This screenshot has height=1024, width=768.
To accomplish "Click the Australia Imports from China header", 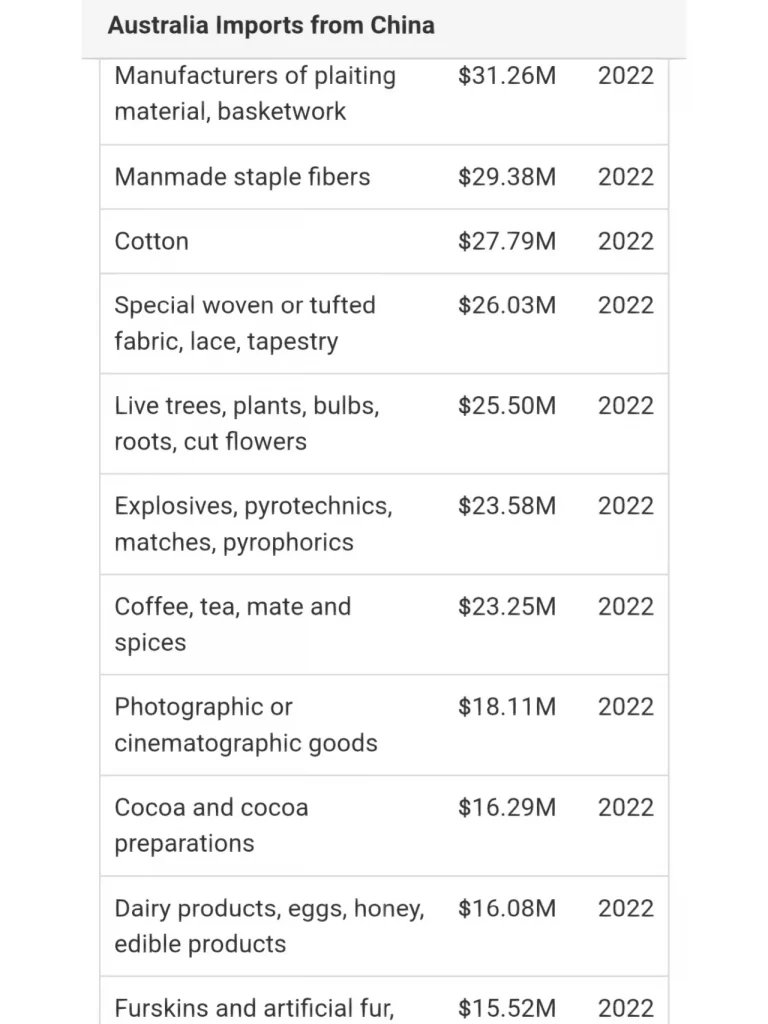I will [271, 25].
